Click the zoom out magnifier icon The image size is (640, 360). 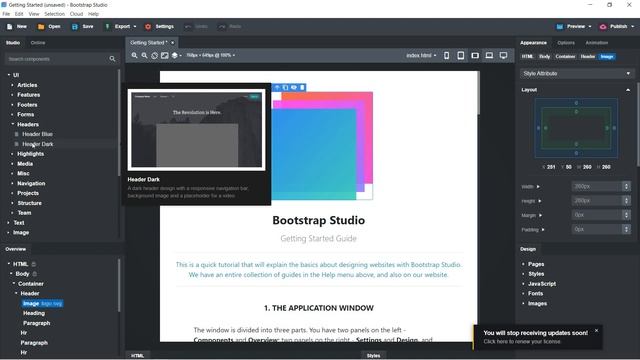pyautogui.click(x=144, y=55)
